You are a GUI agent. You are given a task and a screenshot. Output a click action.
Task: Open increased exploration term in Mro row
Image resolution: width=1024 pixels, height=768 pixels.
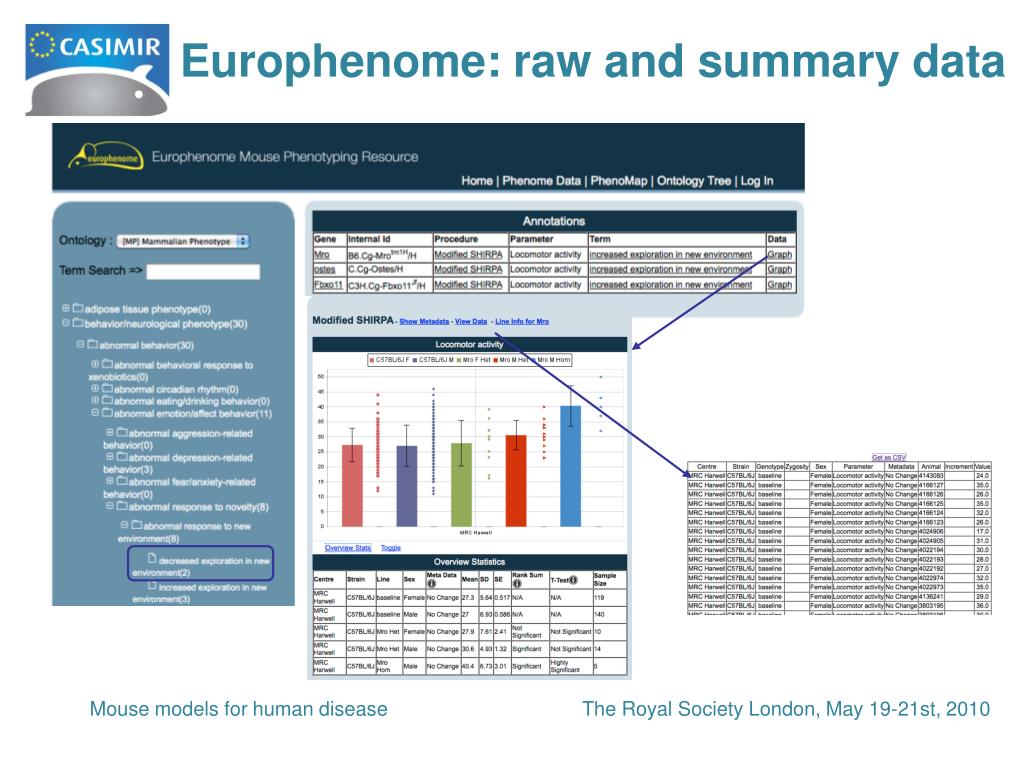(671, 255)
